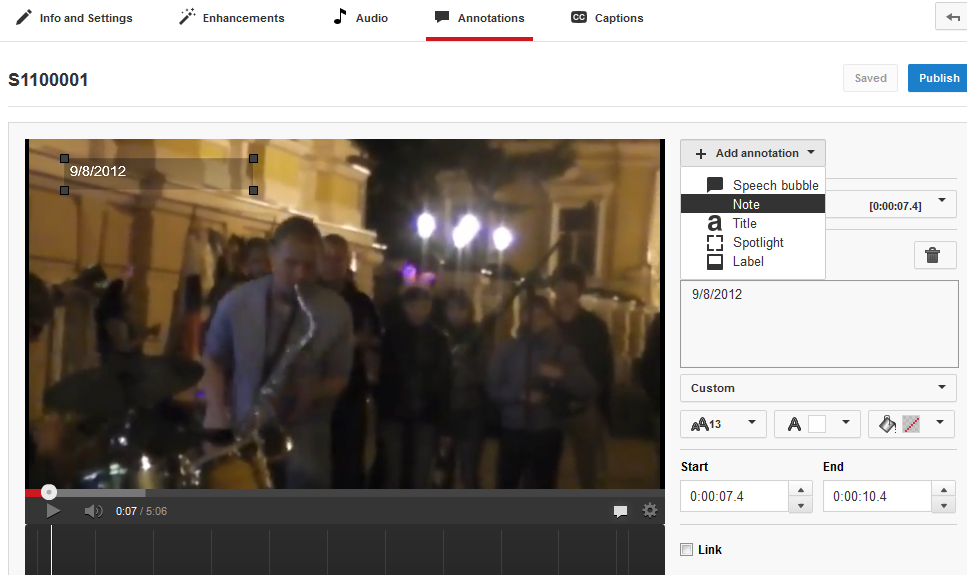Click the Label icon in menu
This screenshot has width=967, height=575.
point(715,262)
